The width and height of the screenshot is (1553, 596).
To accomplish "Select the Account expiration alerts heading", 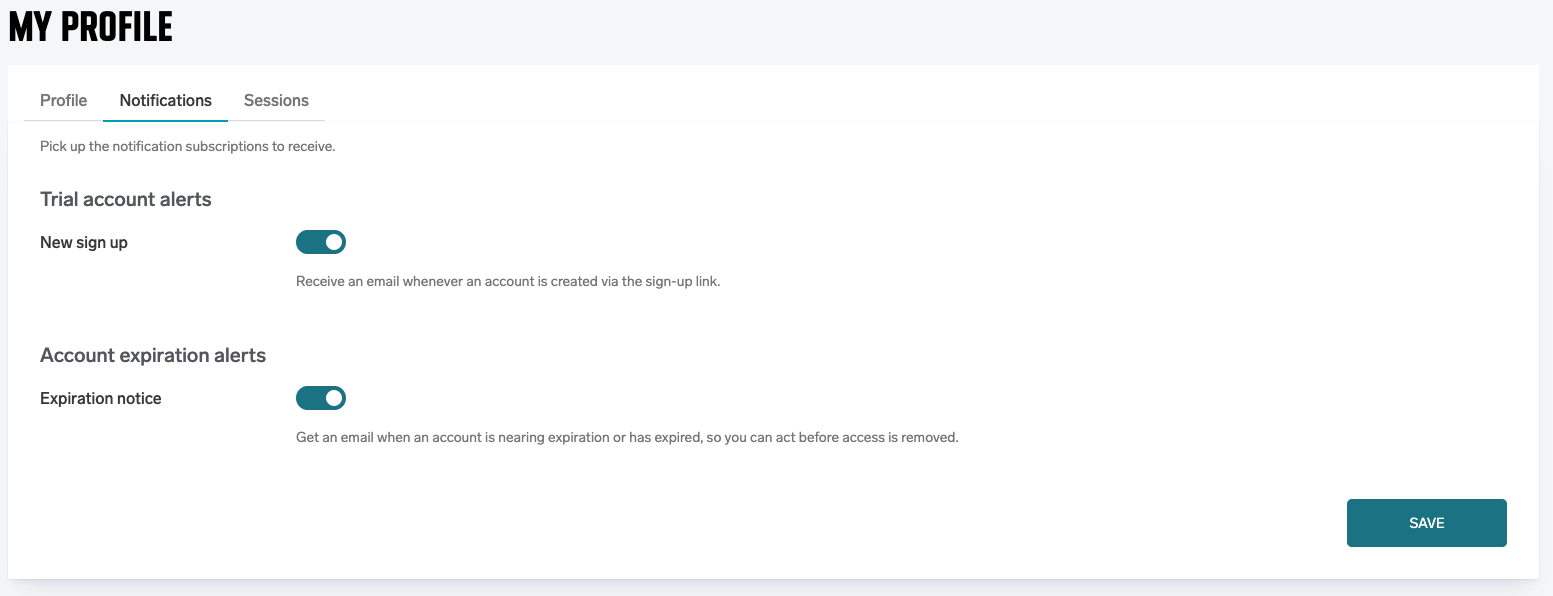I will coord(153,355).
